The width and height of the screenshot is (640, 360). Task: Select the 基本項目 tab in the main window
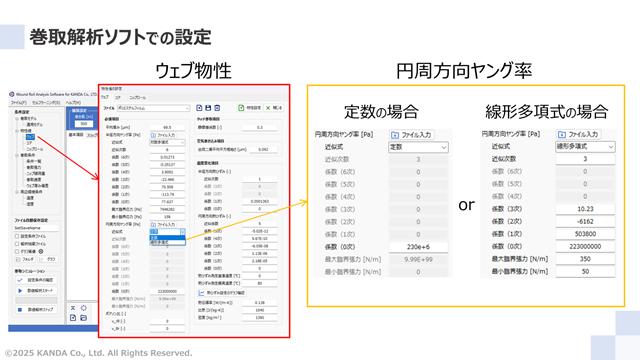point(76,135)
